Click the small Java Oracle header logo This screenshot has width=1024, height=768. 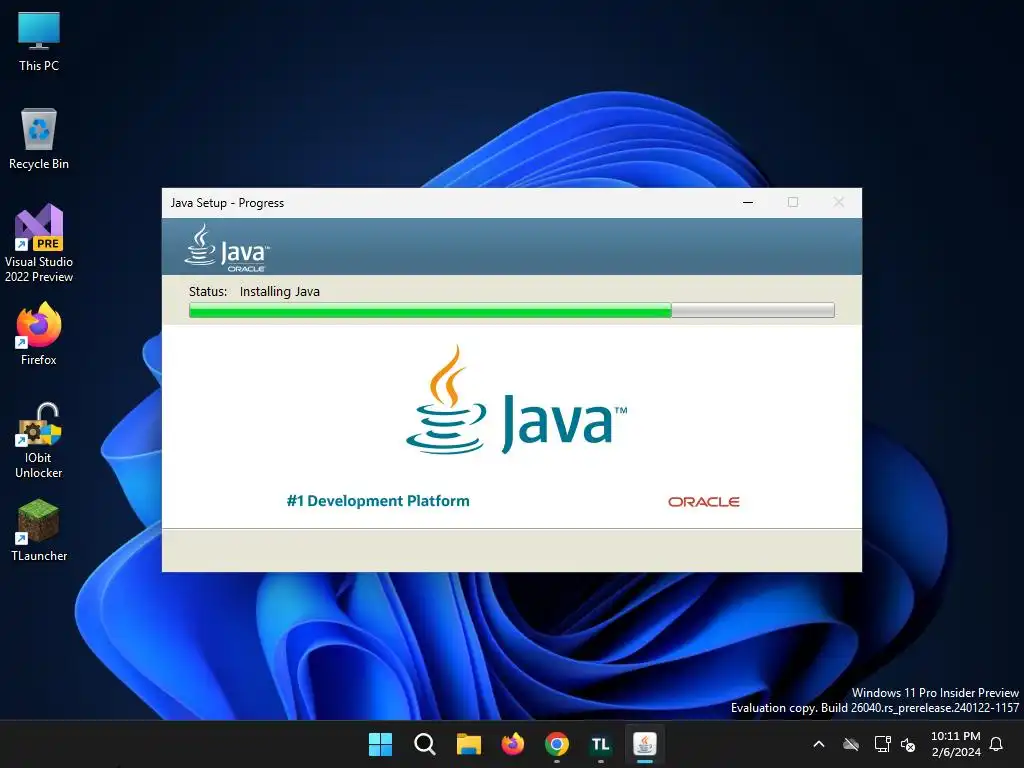tap(227, 248)
